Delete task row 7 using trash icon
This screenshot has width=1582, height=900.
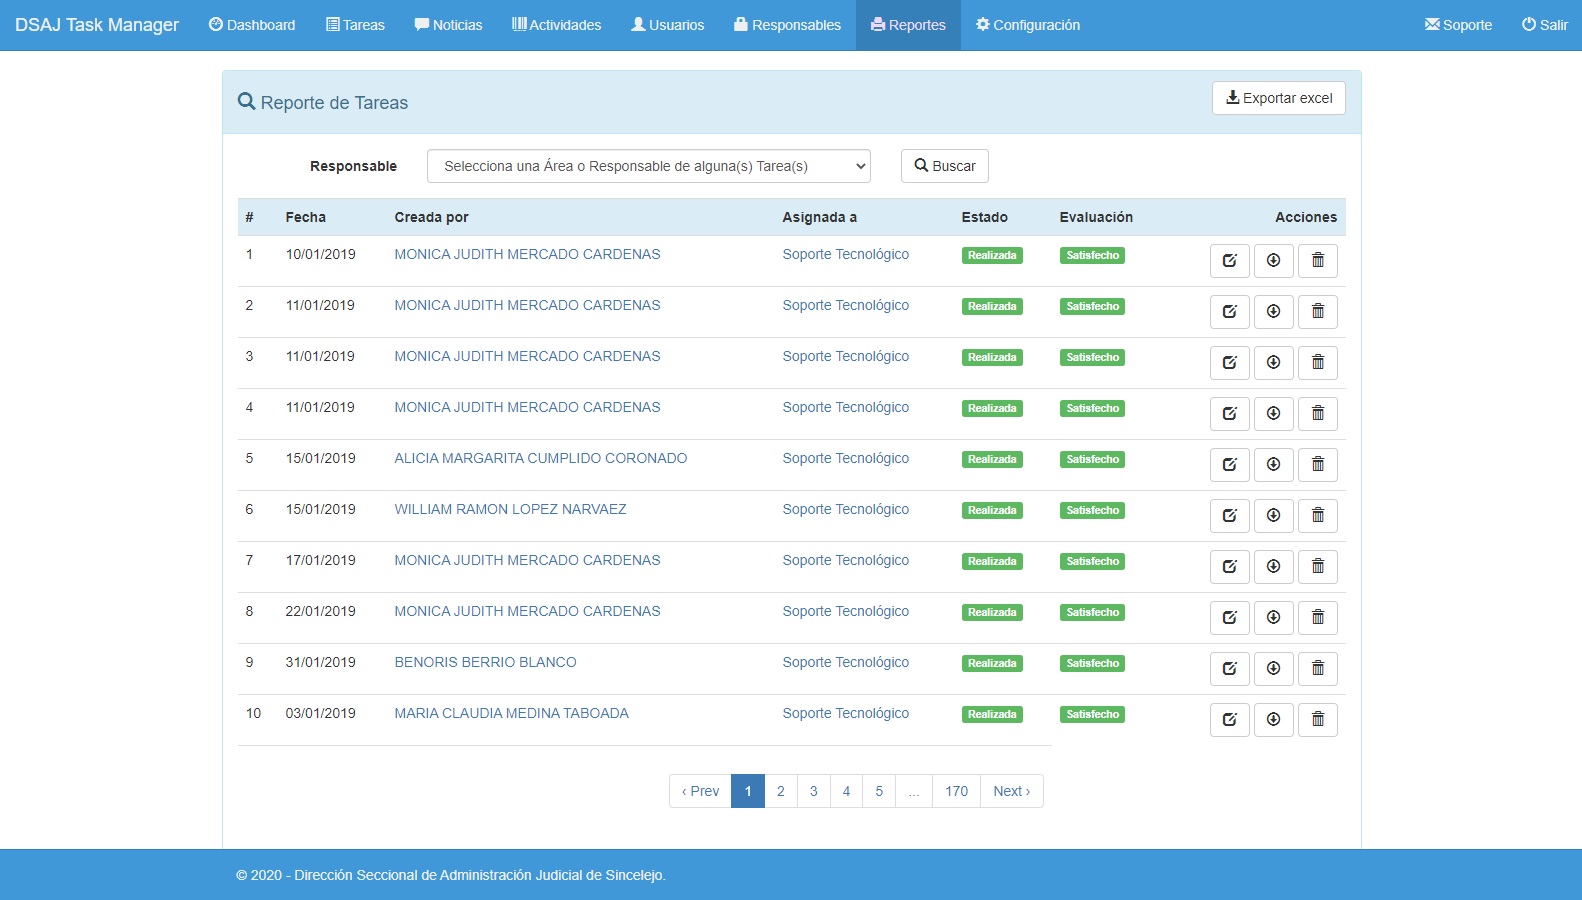tap(1317, 567)
